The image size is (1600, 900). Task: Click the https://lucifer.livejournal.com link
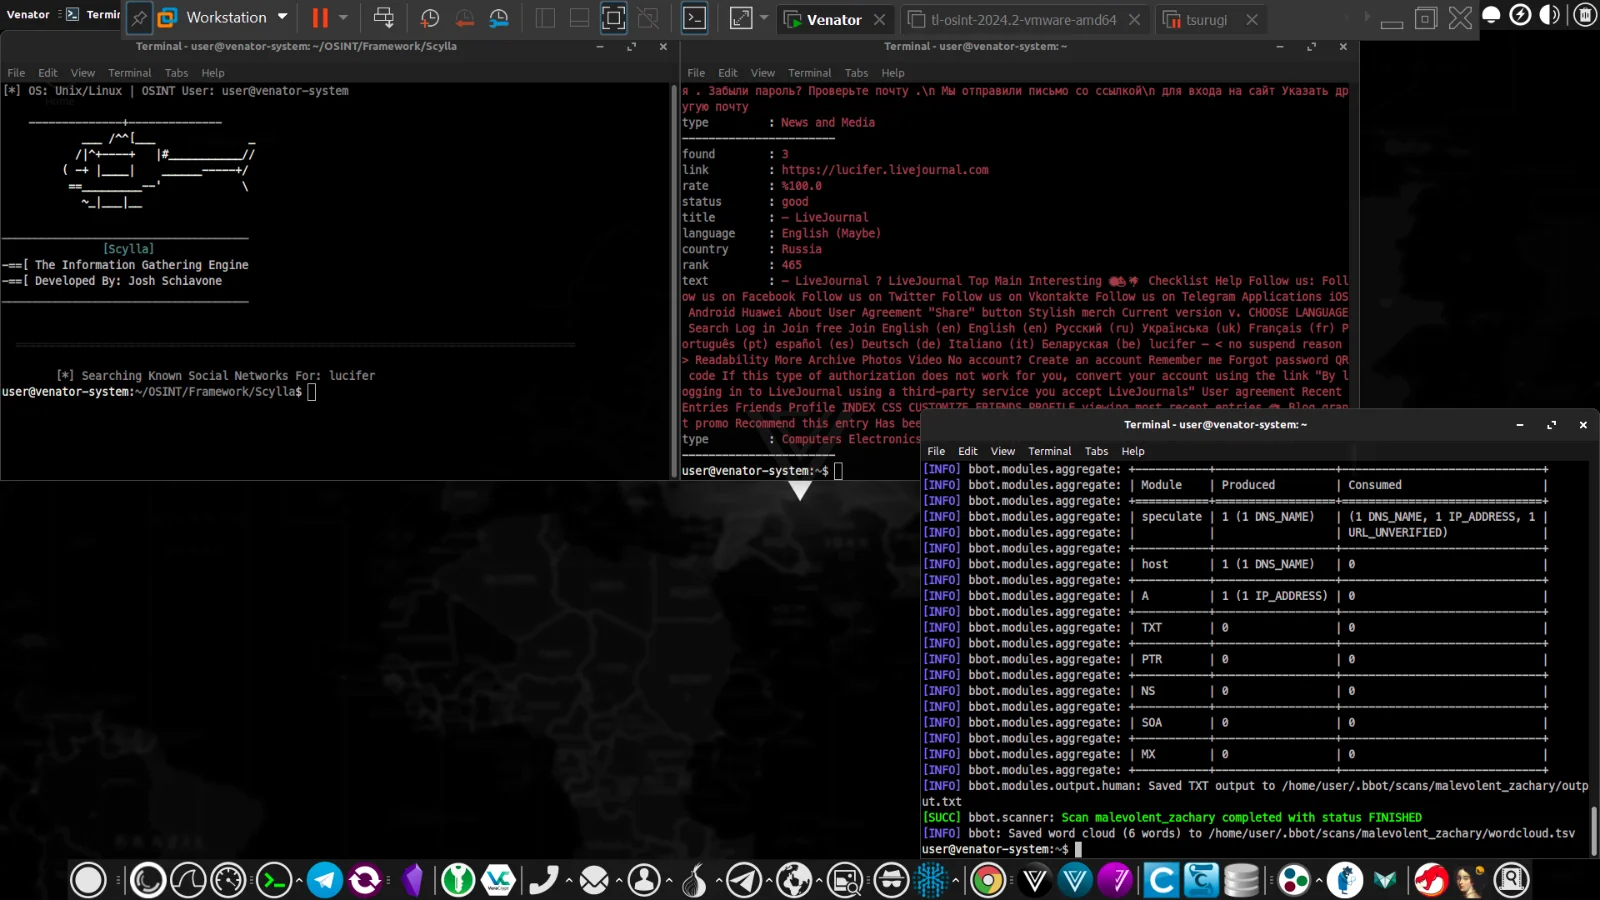click(x=885, y=170)
